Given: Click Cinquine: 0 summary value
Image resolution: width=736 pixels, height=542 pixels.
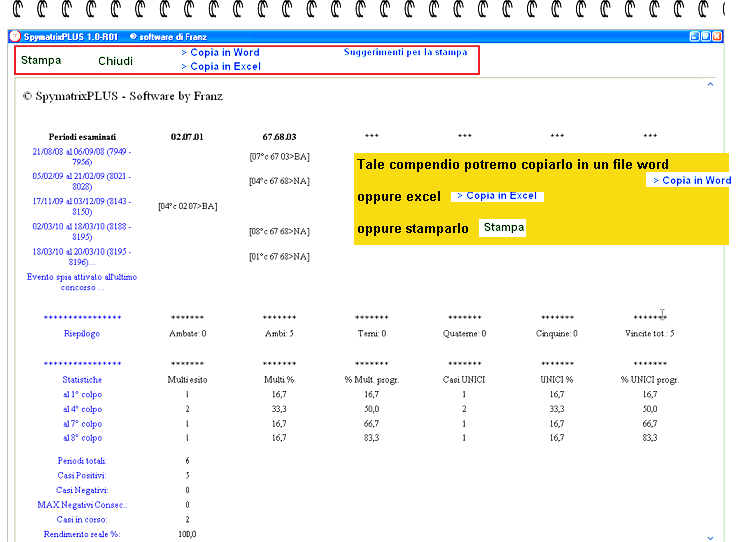Looking at the screenshot, I should point(557,334).
